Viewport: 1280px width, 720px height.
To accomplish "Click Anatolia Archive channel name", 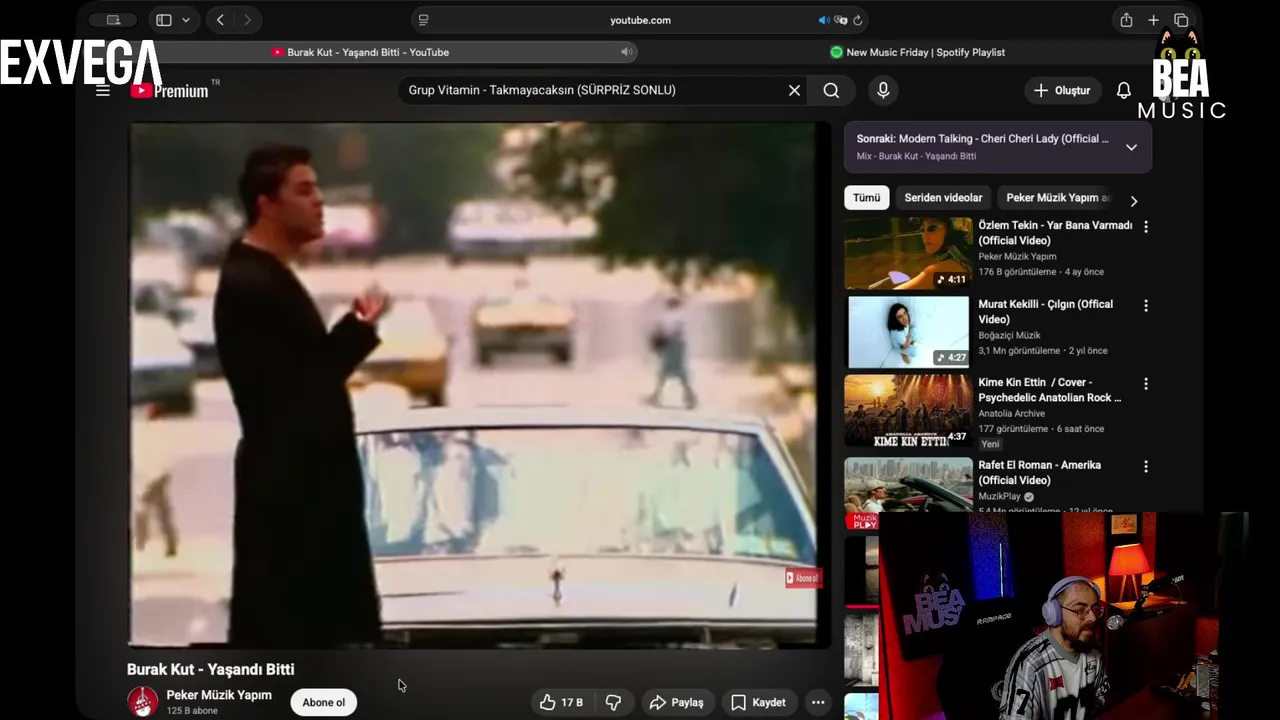I will point(1011,413).
